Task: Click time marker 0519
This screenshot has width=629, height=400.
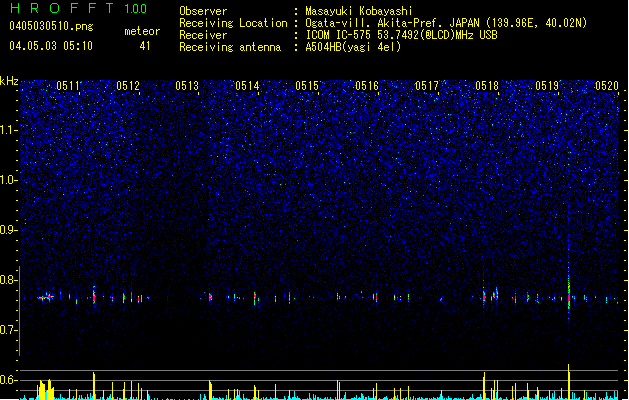Action: pos(547,86)
